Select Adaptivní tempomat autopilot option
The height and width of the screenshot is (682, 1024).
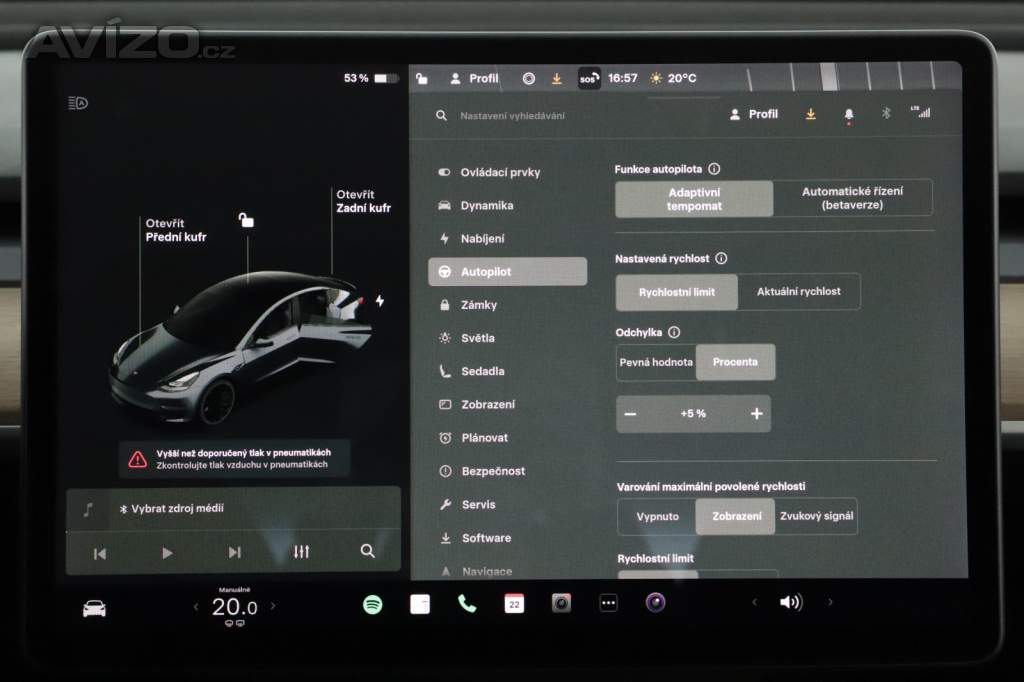[x=694, y=199]
